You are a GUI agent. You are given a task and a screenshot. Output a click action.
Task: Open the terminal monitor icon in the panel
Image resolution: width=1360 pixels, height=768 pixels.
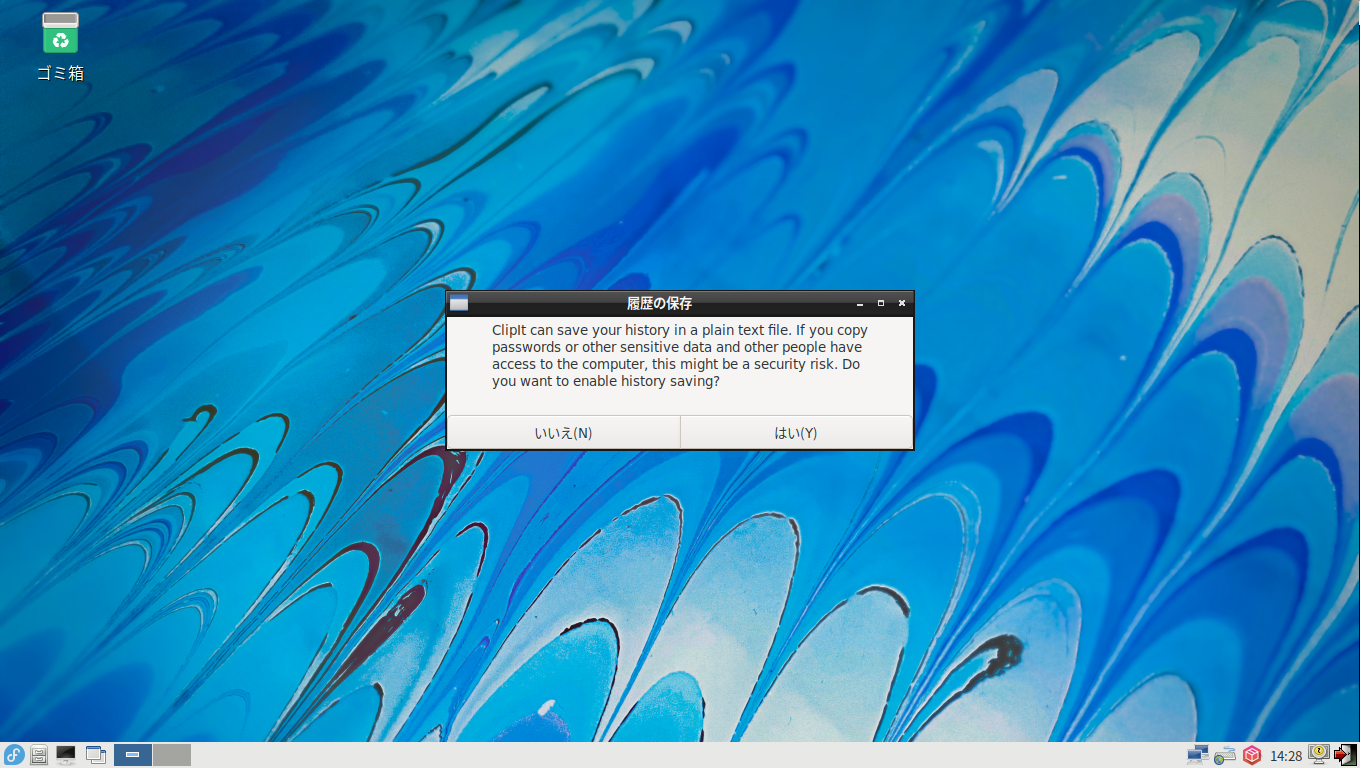(67, 755)
